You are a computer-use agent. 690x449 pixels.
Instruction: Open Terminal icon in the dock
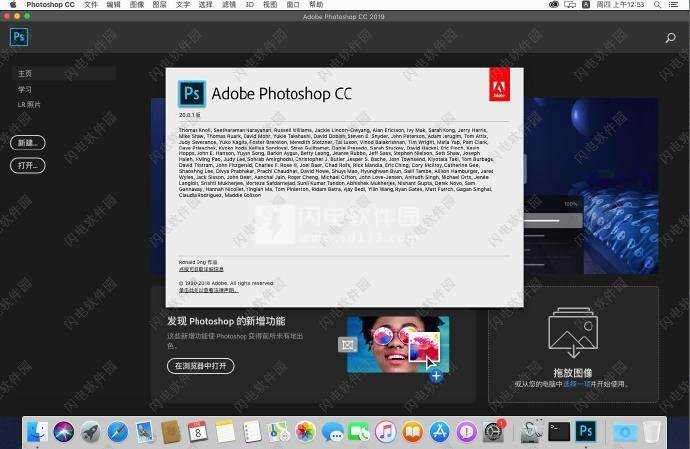pos(559,432)
